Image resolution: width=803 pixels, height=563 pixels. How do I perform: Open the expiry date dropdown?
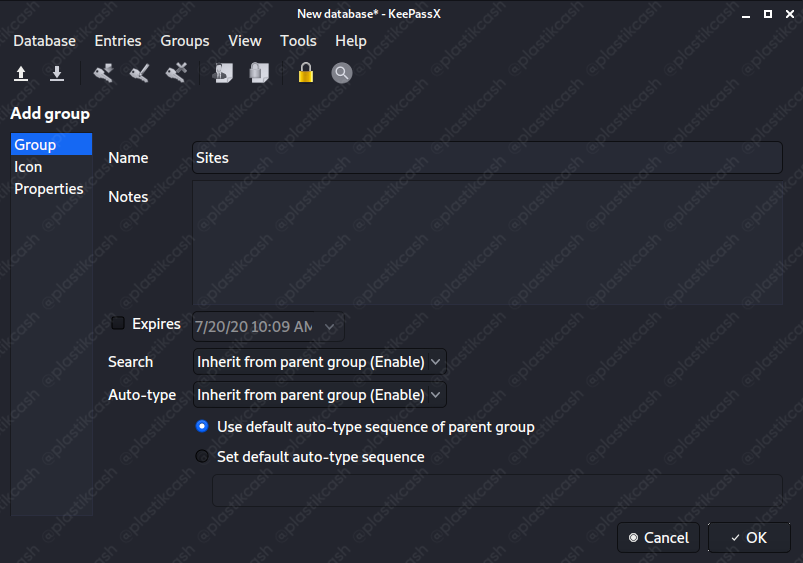[x=332, y=326]
